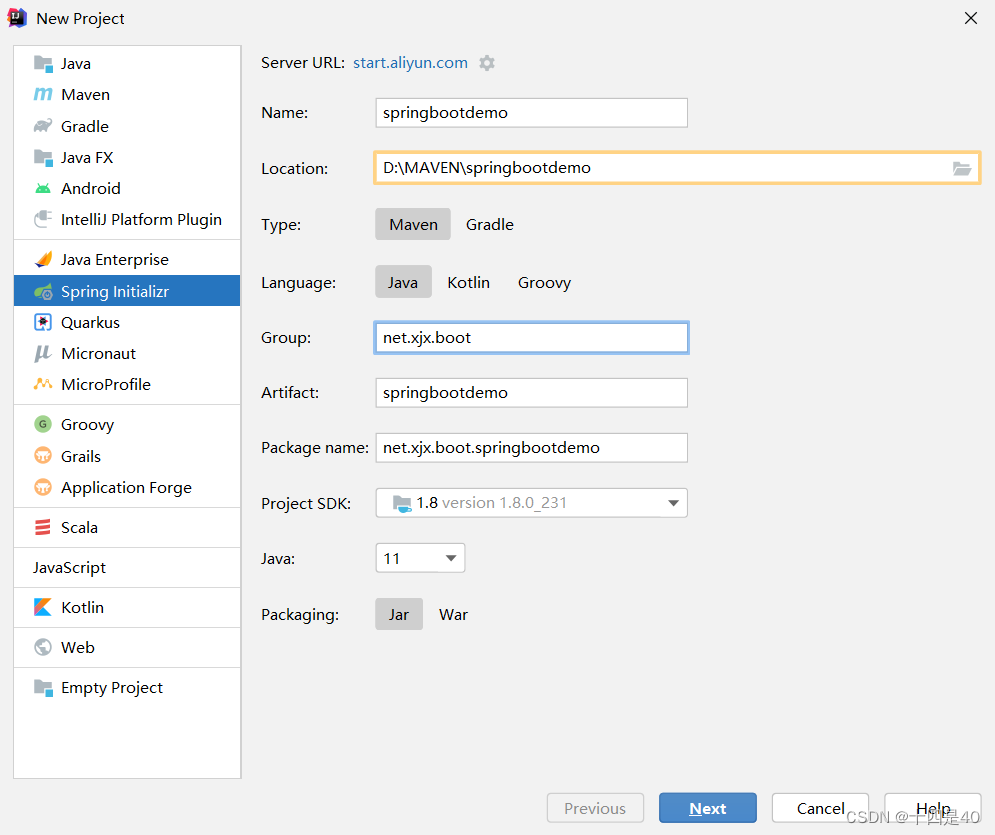Click the Maven 'm' icon
Viewport: 995px width, 835px height.
(x=43, y=95)
